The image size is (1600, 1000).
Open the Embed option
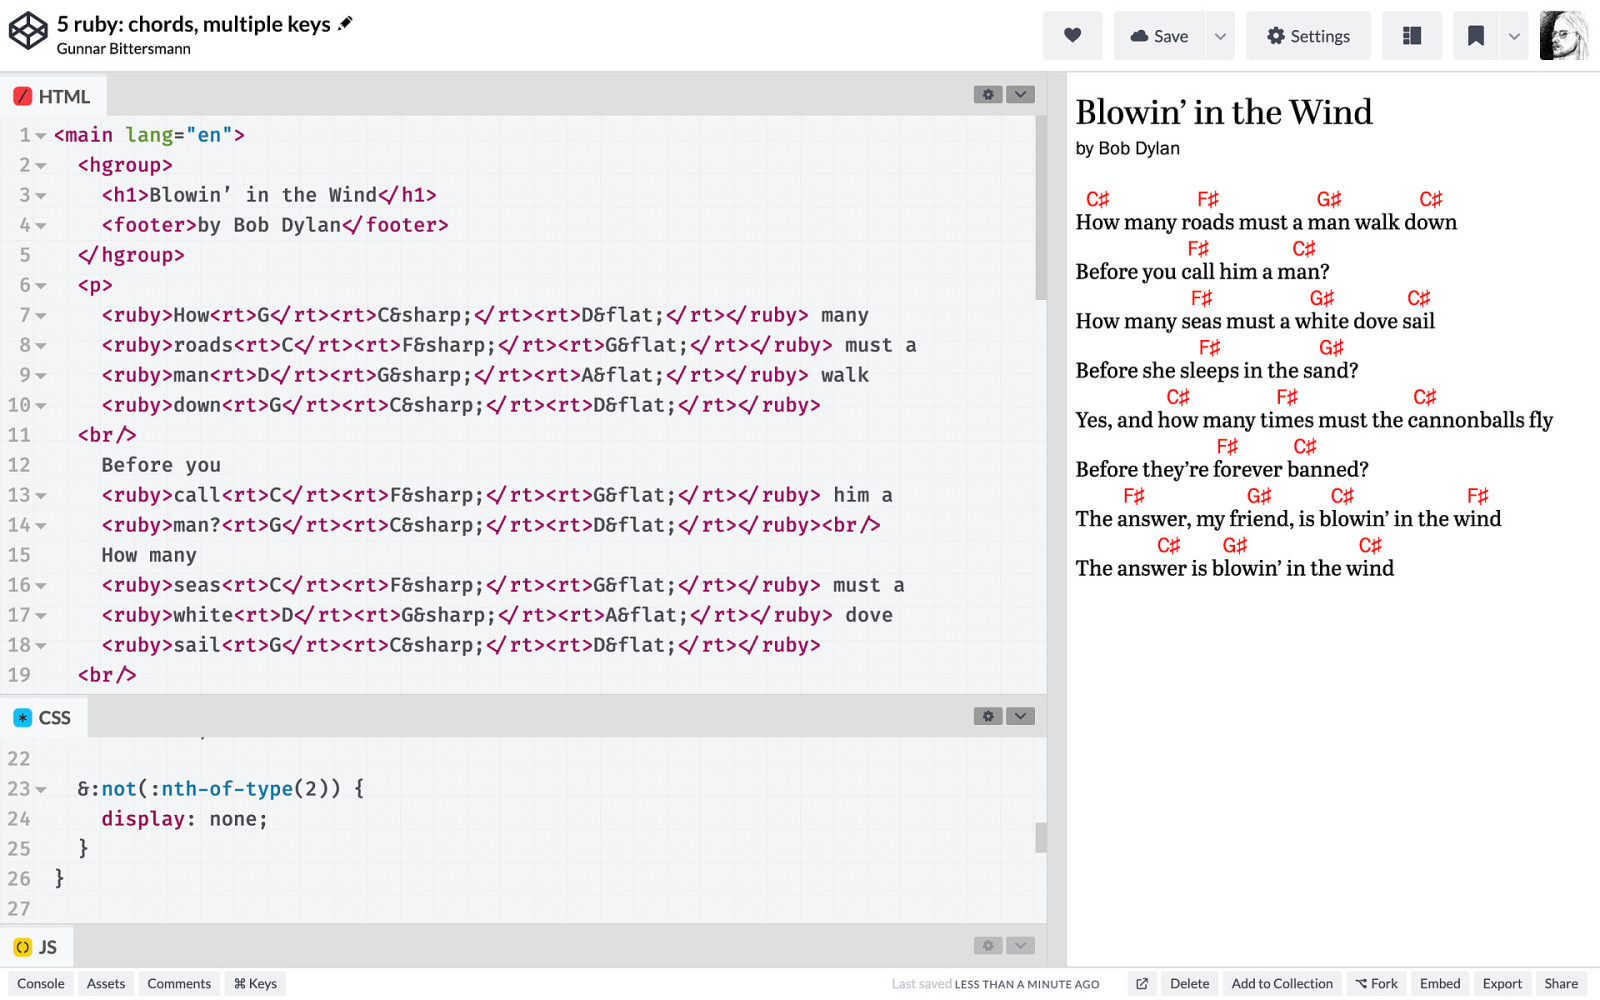coord(1440,984)
